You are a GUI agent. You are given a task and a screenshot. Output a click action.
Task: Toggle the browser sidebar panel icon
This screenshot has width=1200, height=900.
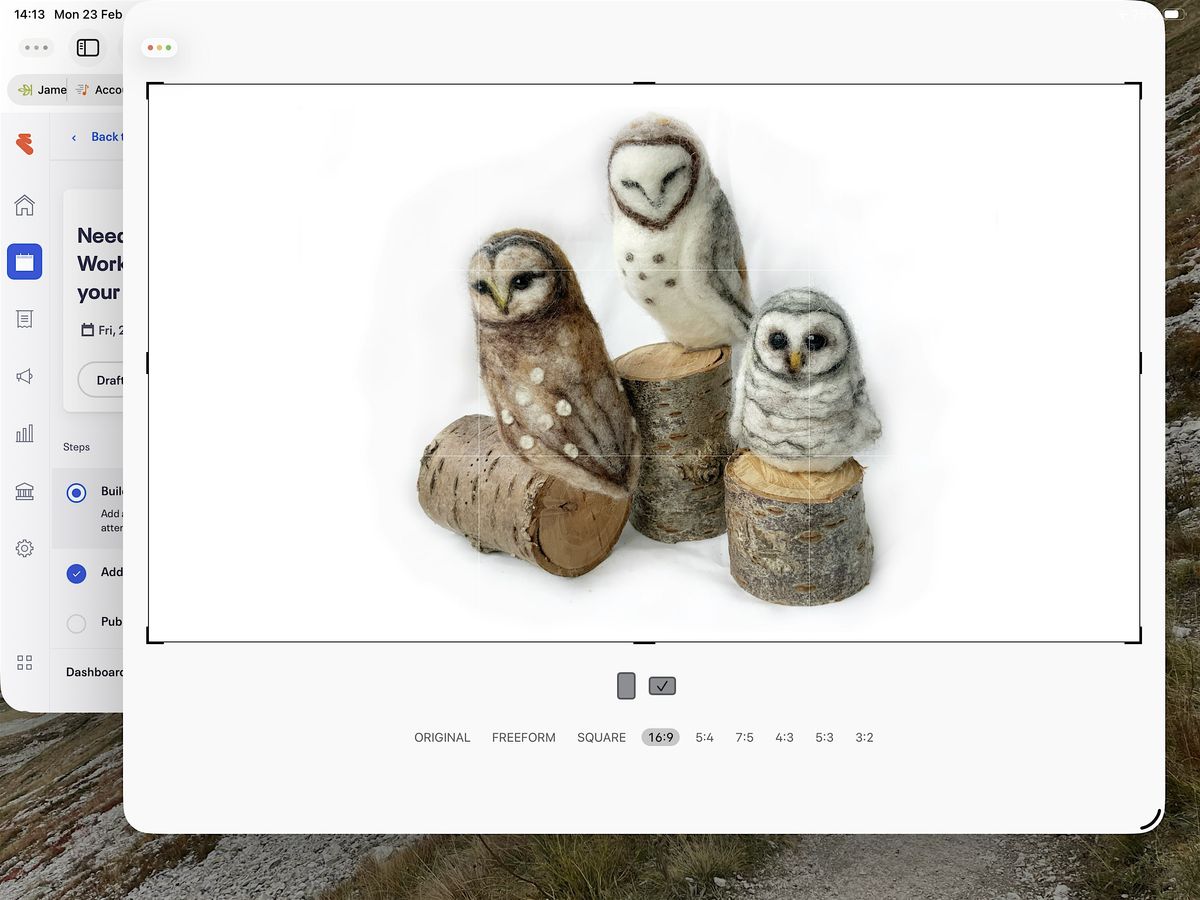(x=88, y=48)
